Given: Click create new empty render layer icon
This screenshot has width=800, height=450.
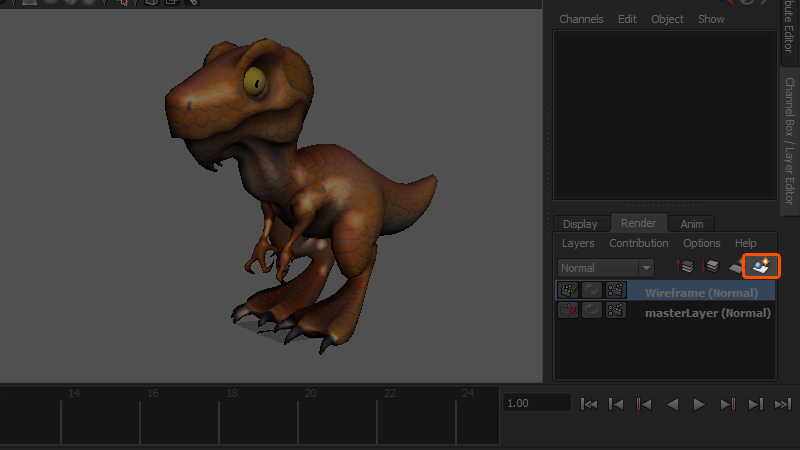Looking at the screenshot, I should (737, 267).
